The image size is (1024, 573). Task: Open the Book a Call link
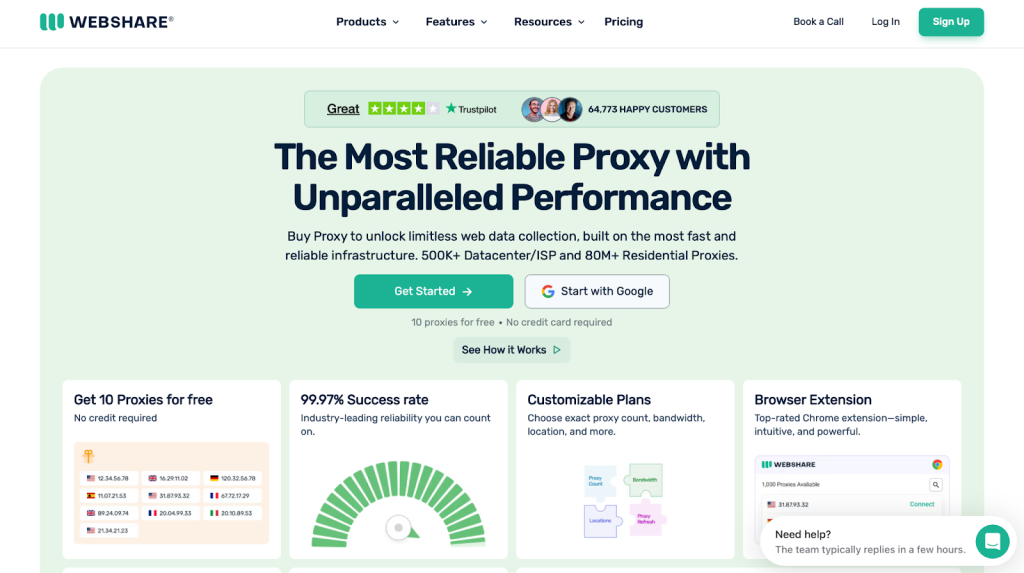pos(818,22)
